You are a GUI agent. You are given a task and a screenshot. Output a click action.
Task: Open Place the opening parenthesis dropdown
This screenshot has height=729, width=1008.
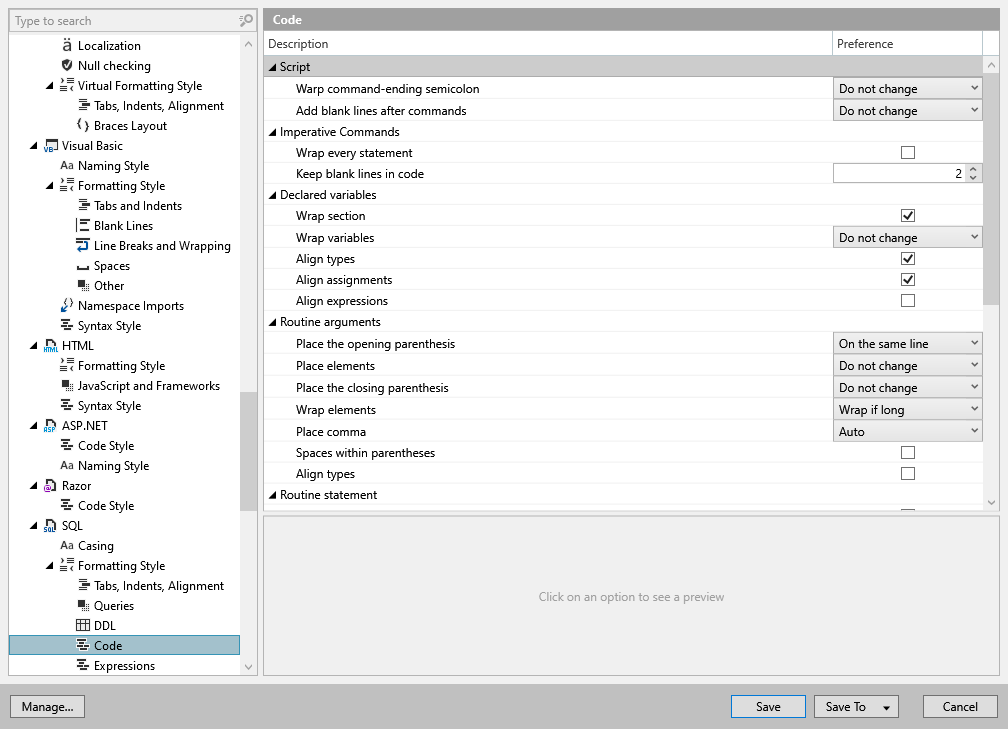pos(907,343)
